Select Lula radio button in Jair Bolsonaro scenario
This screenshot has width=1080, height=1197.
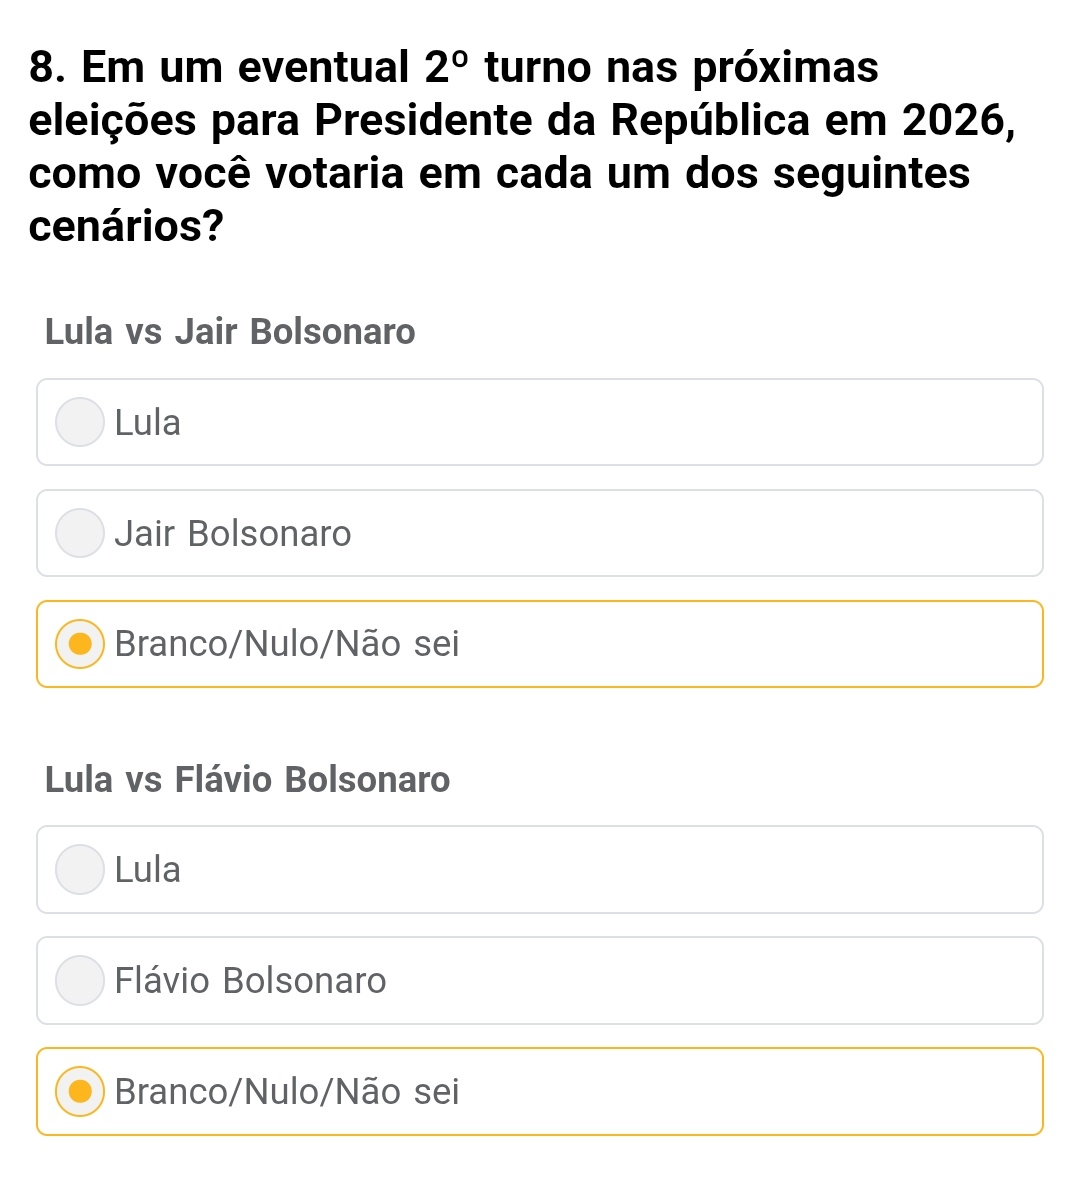click(80, 422)
